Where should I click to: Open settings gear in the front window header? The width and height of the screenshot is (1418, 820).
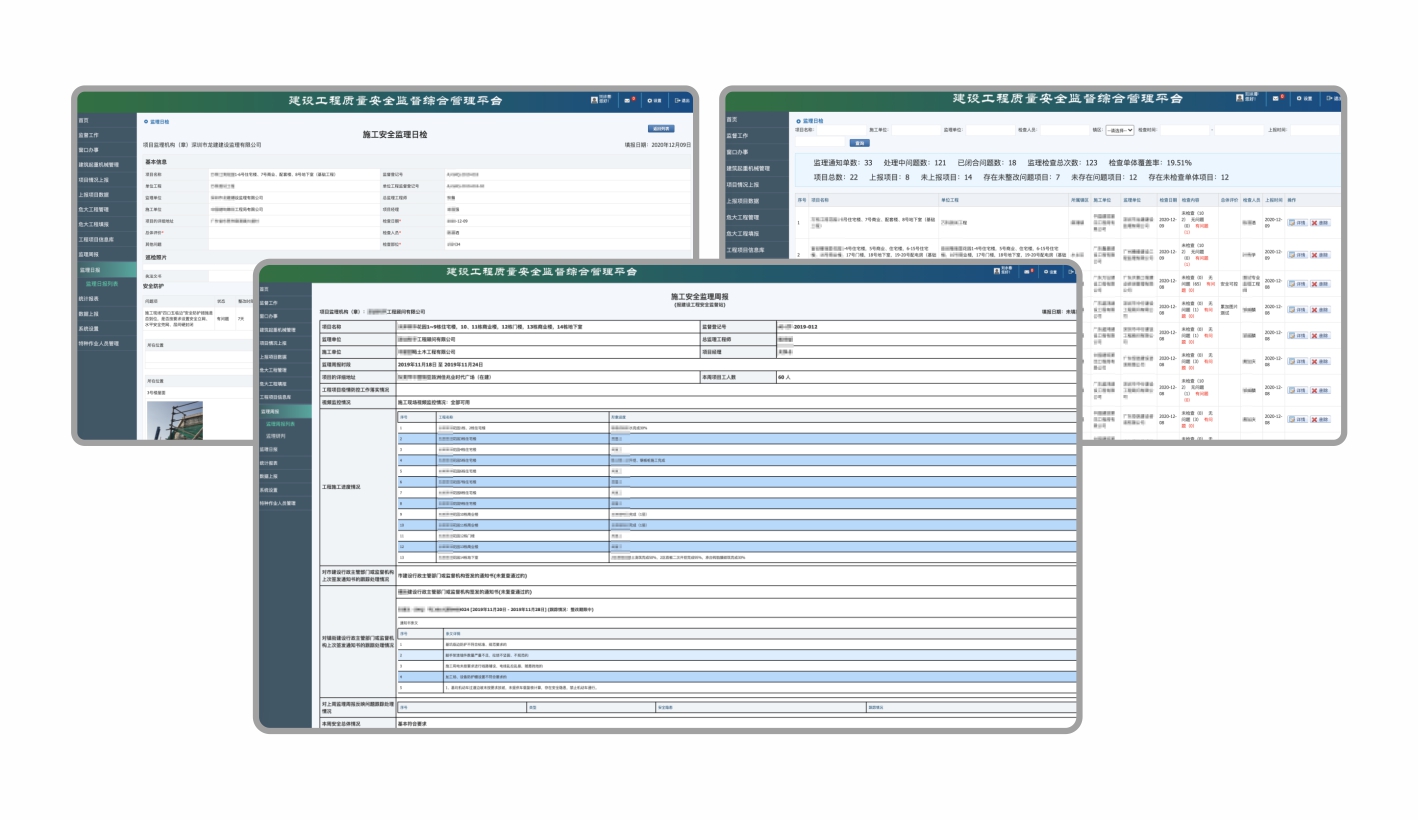1047,272
